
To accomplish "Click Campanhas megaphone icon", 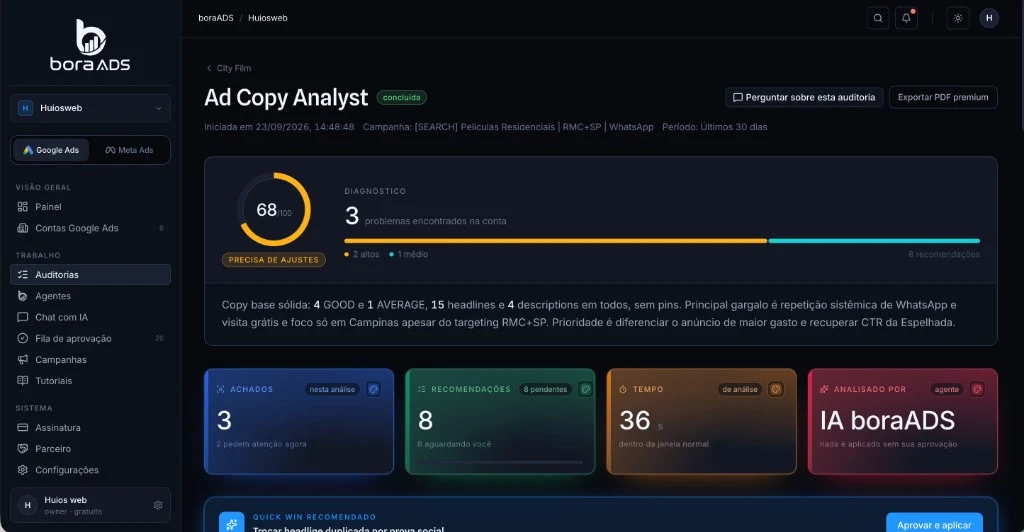I will tap(23, 360).
